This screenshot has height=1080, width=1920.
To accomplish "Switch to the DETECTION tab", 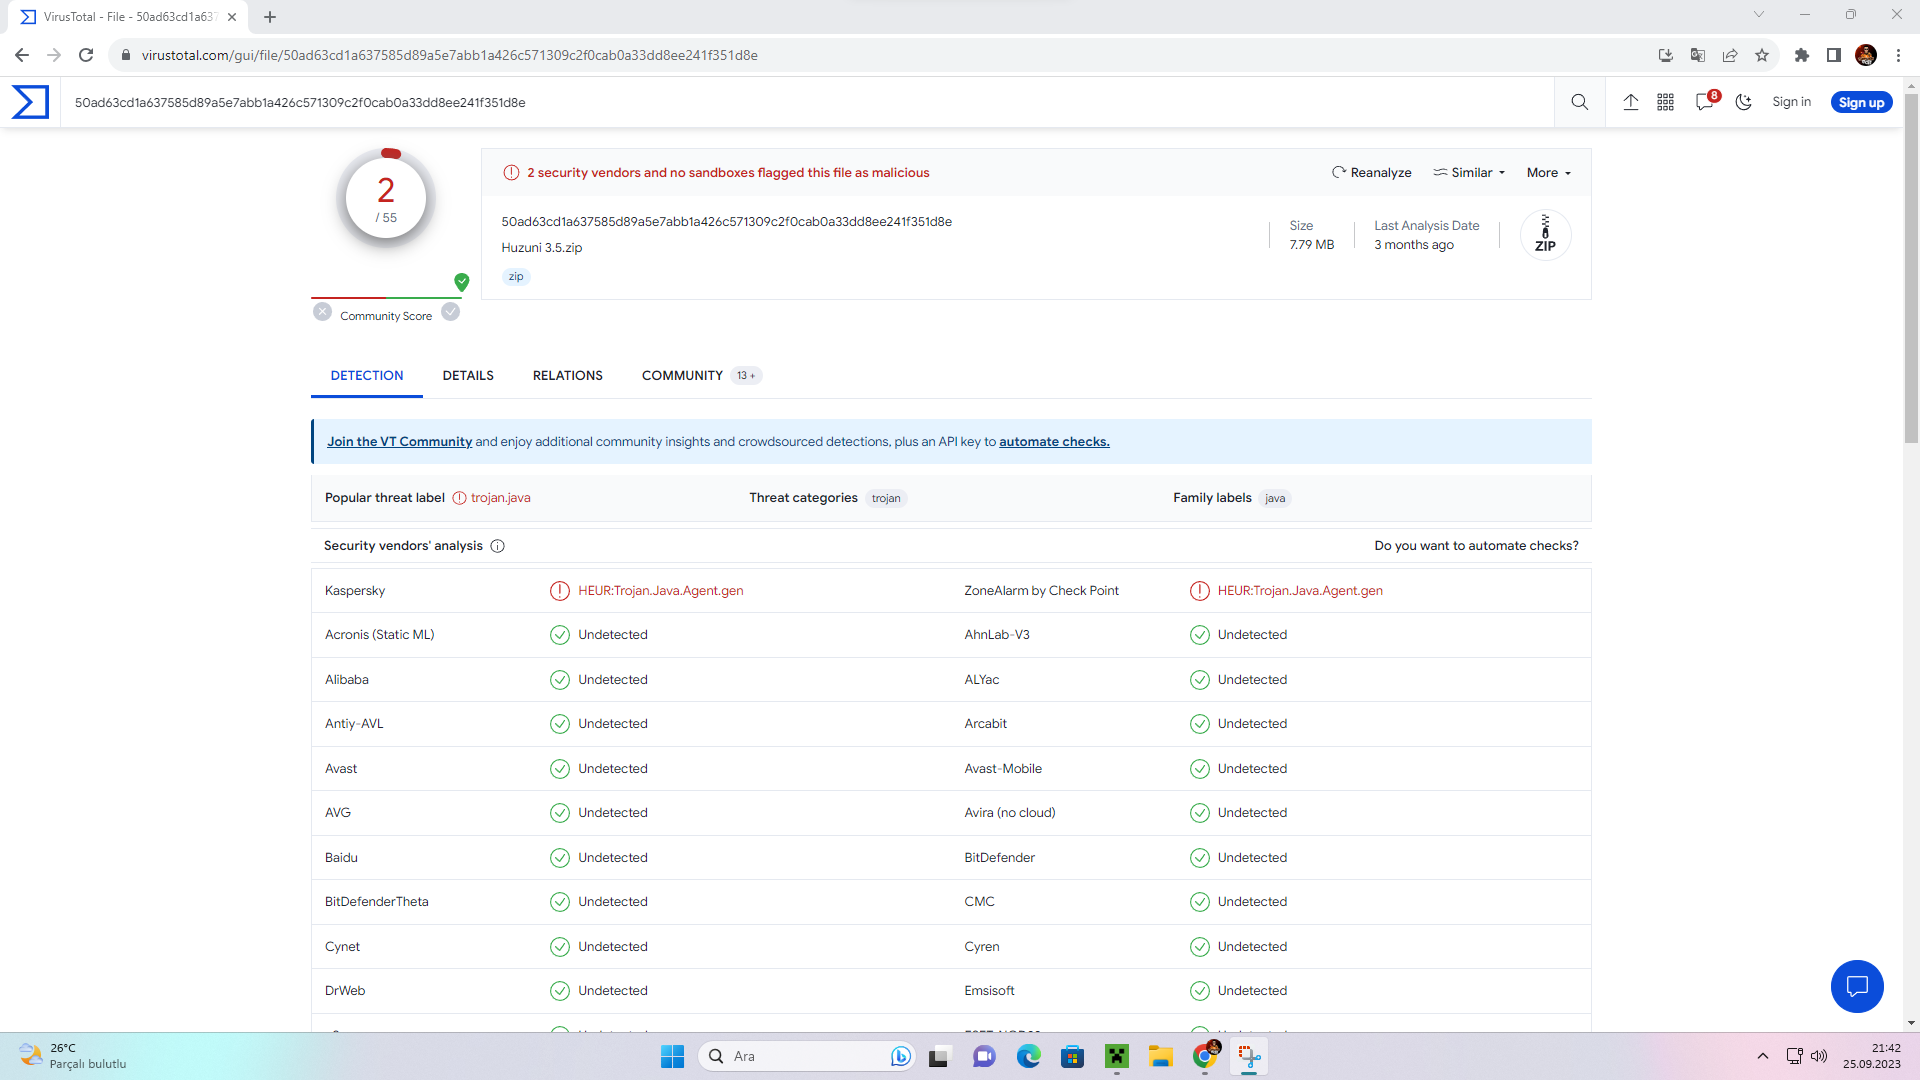I will point(367,376).
